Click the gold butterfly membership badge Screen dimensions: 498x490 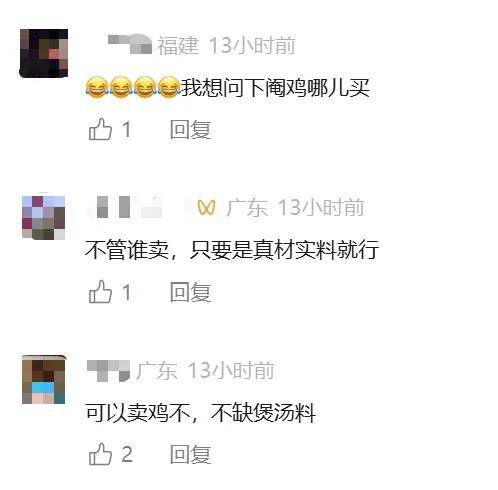point(206,208)
